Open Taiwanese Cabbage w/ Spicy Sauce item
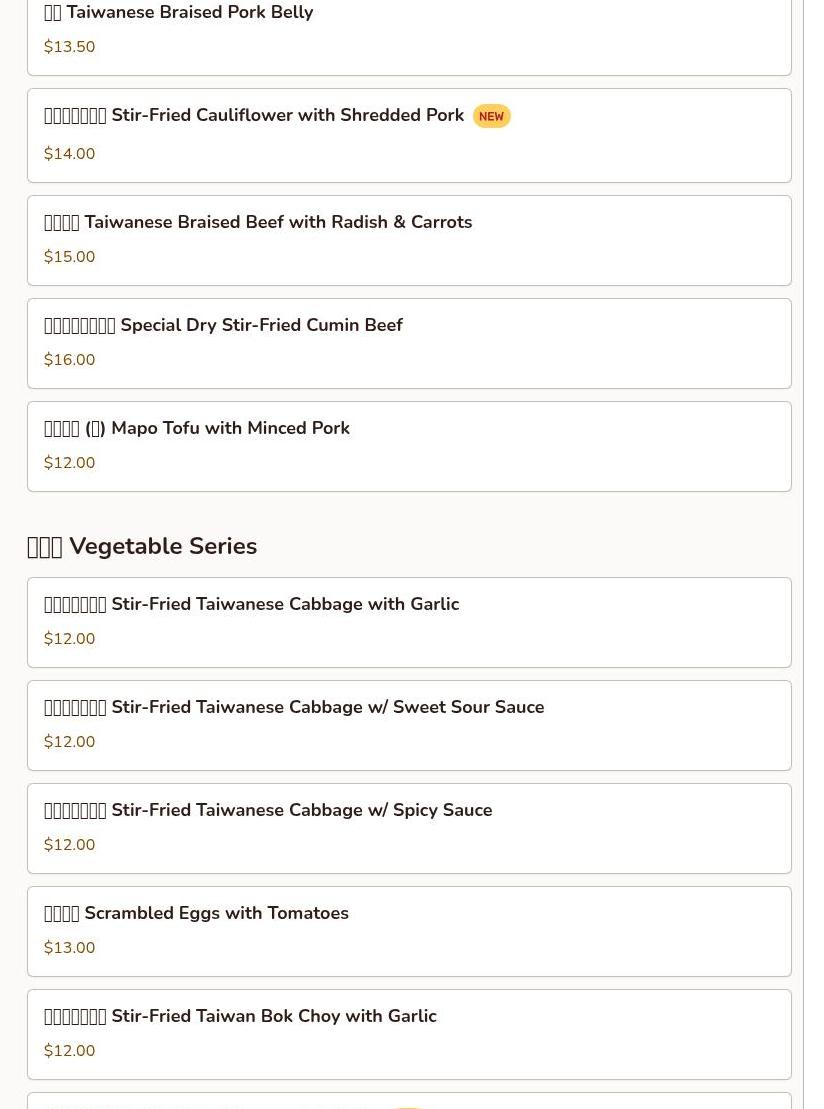Viewport: 824px width, 1109px height. coord(409,828)
